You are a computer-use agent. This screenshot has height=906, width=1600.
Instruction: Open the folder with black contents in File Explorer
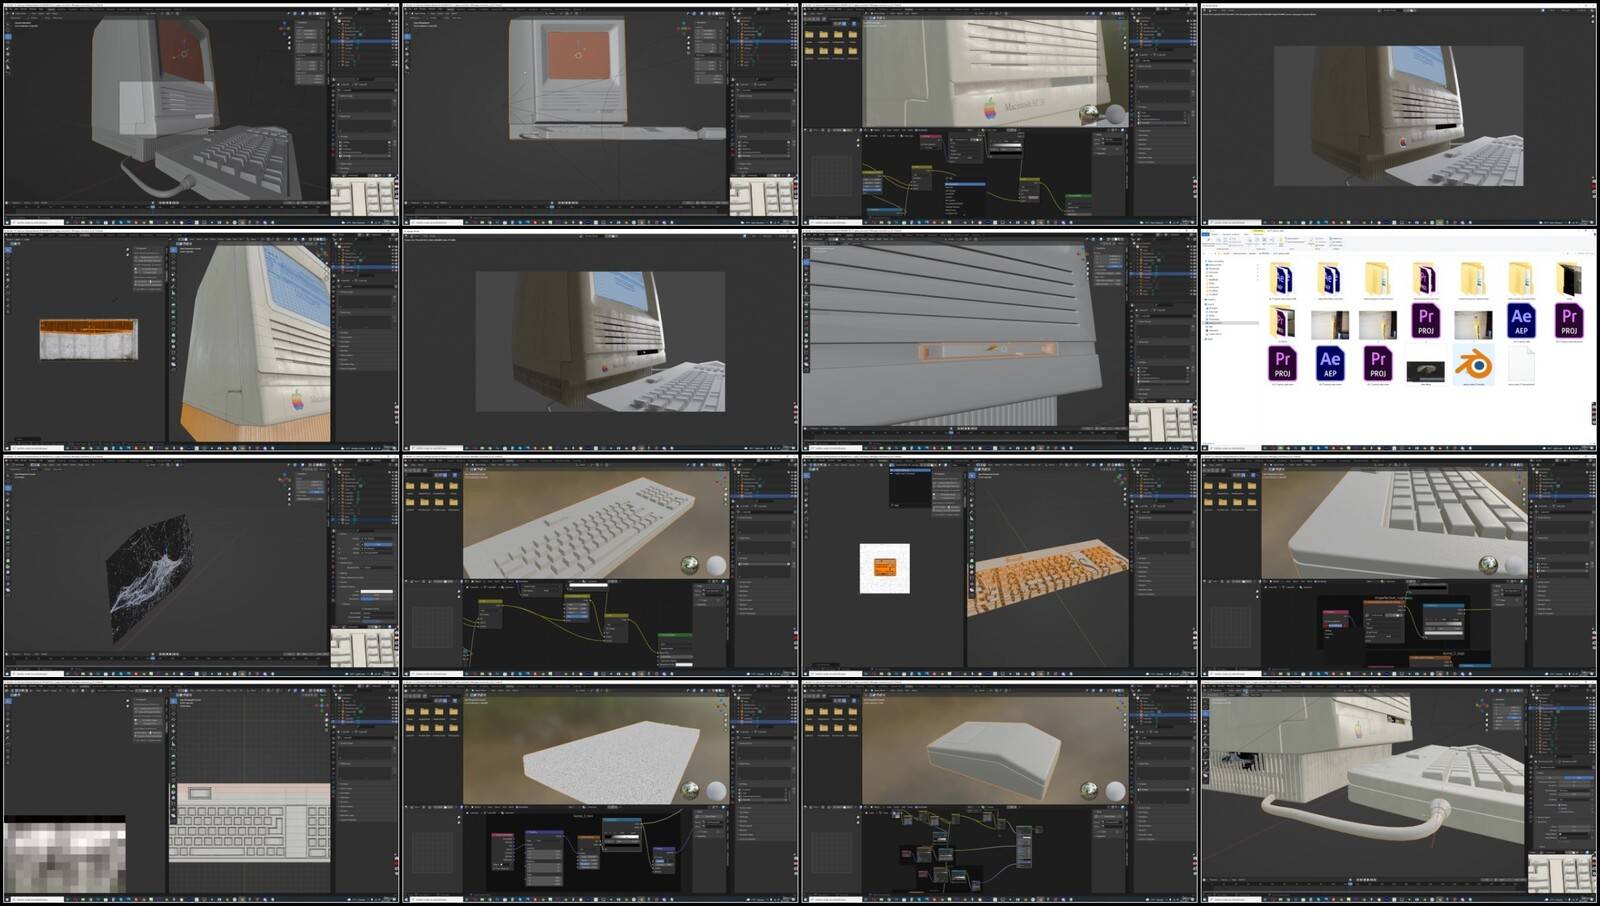(1569, 279)
